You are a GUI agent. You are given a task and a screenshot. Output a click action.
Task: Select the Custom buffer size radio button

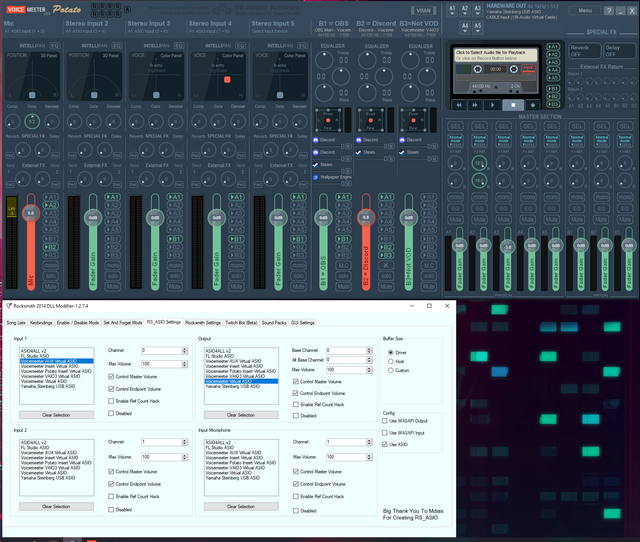coord(391,370)
